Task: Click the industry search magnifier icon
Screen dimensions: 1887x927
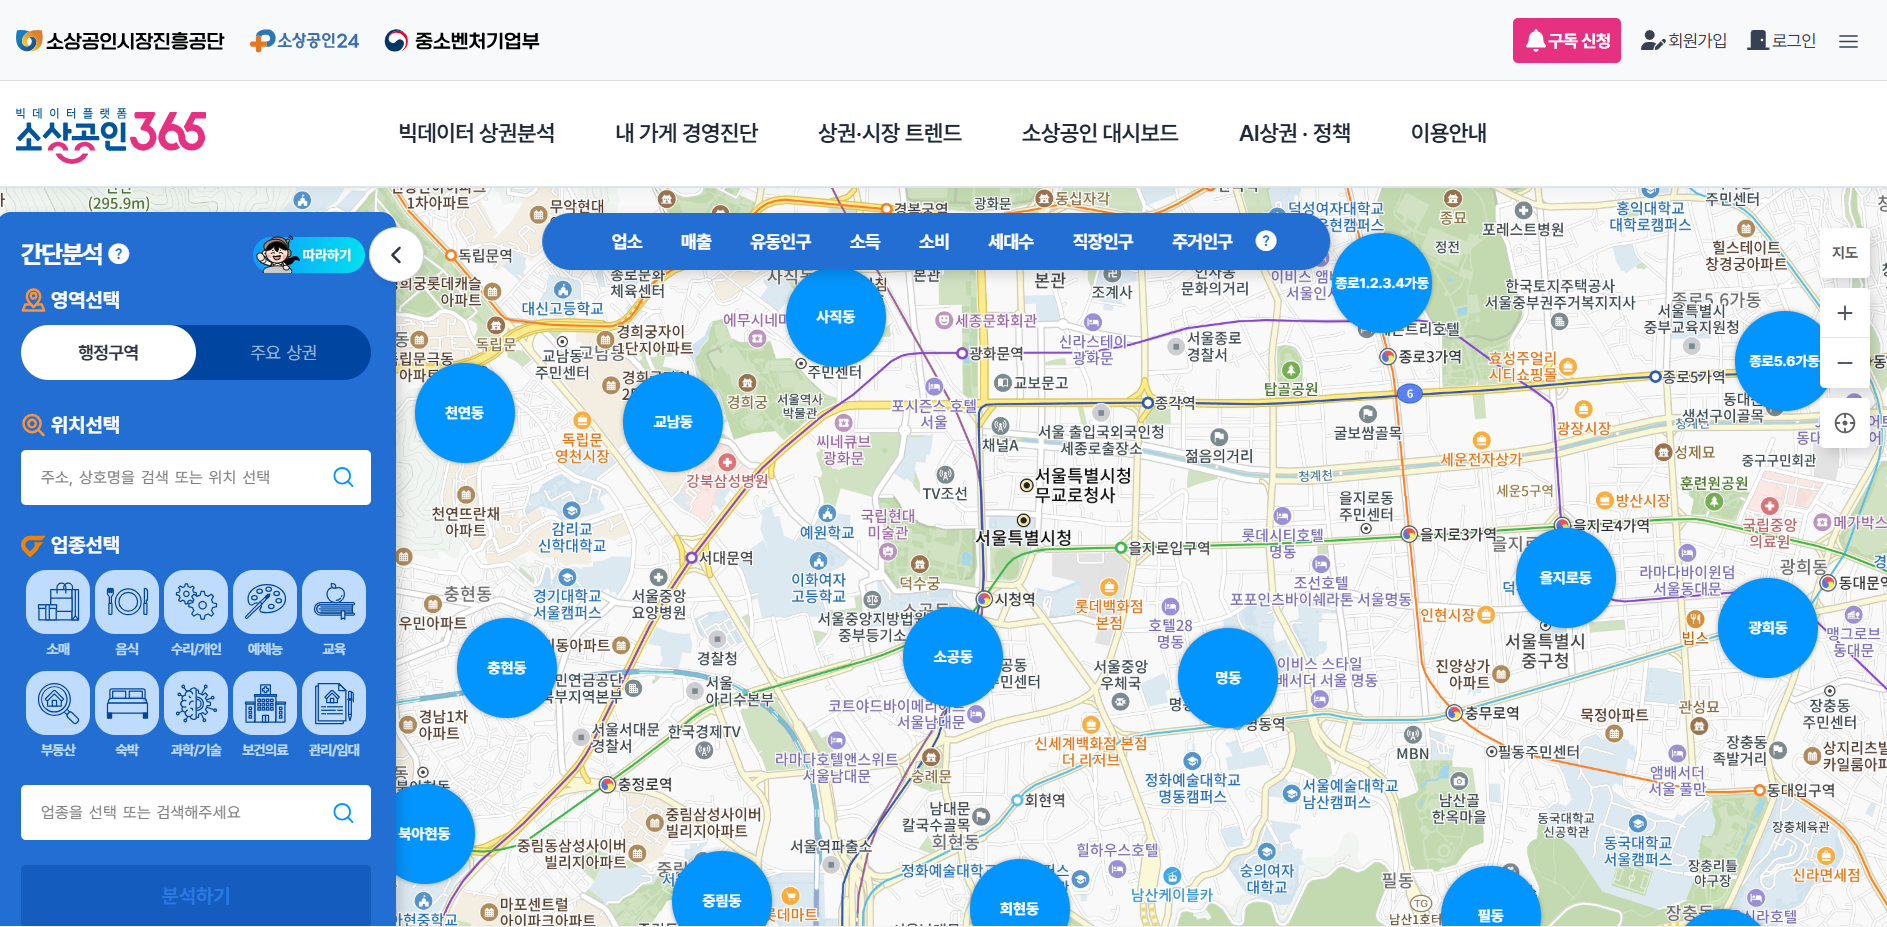Action: pos(343,812)
